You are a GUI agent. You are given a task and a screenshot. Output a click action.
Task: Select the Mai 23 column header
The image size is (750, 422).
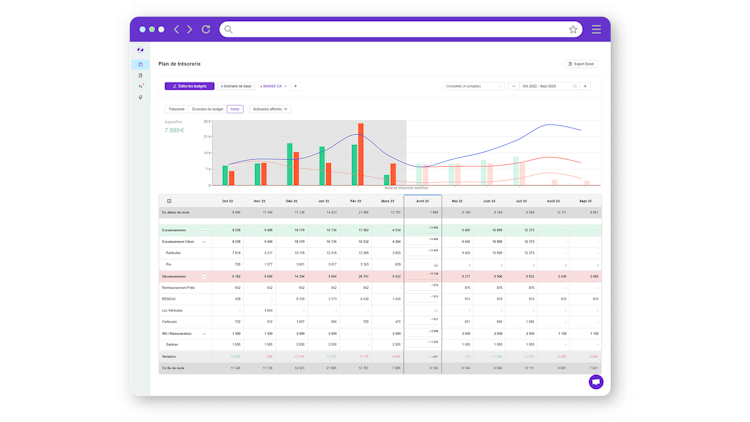[457, 201]
